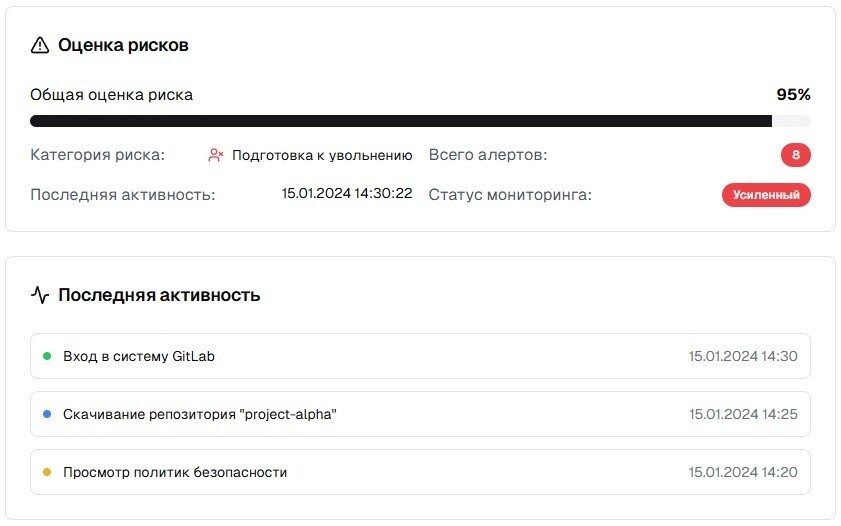Click the Статус мониторинга label
This screenshot has height=526, width=841.
click(x=510, y=194)
